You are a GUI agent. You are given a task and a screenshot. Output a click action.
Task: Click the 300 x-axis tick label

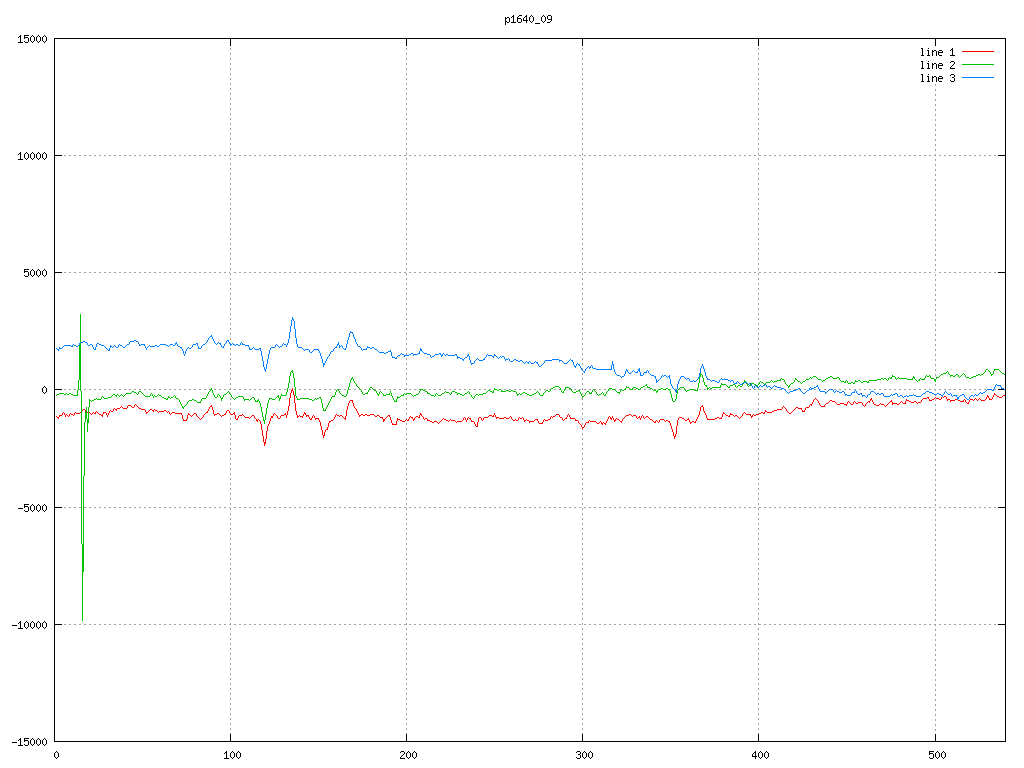pyautogui.click(x=583, y=755)
